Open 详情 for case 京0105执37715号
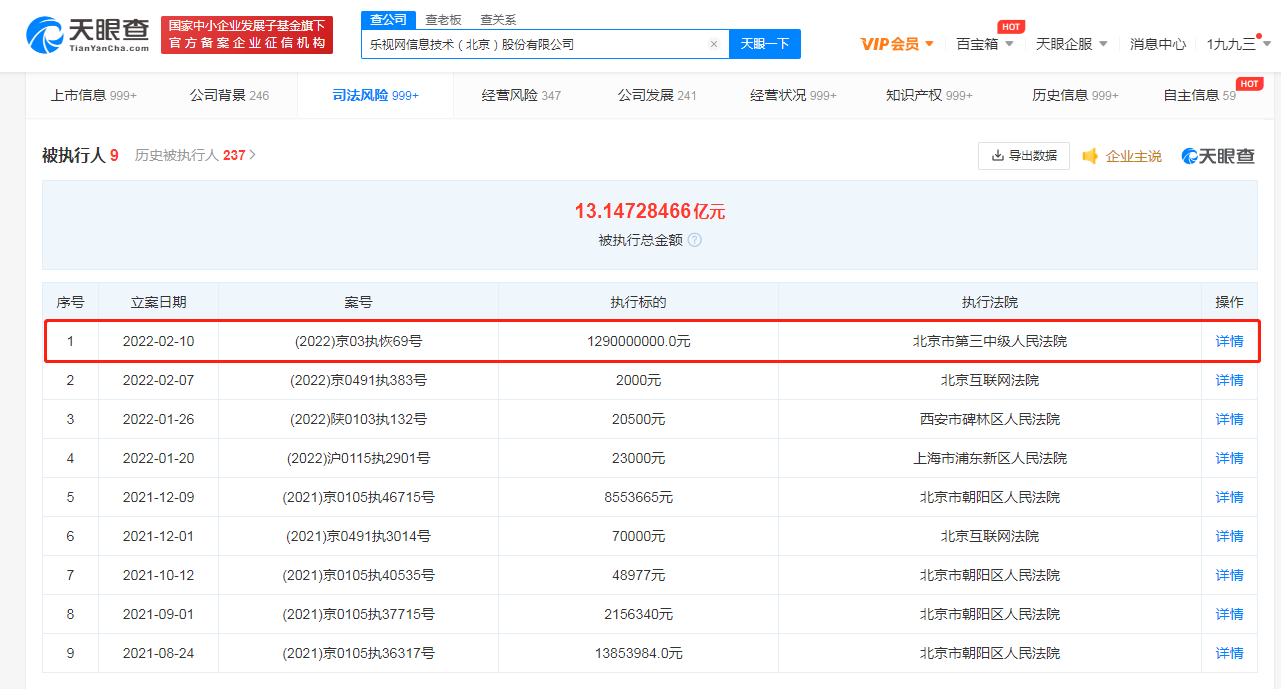This screenshot has height=689, width=1281. coord(1229,614)
